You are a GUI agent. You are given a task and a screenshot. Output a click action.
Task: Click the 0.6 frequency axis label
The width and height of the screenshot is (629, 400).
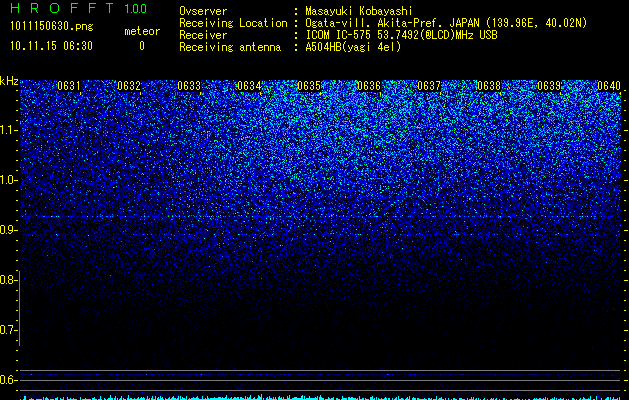8,380
